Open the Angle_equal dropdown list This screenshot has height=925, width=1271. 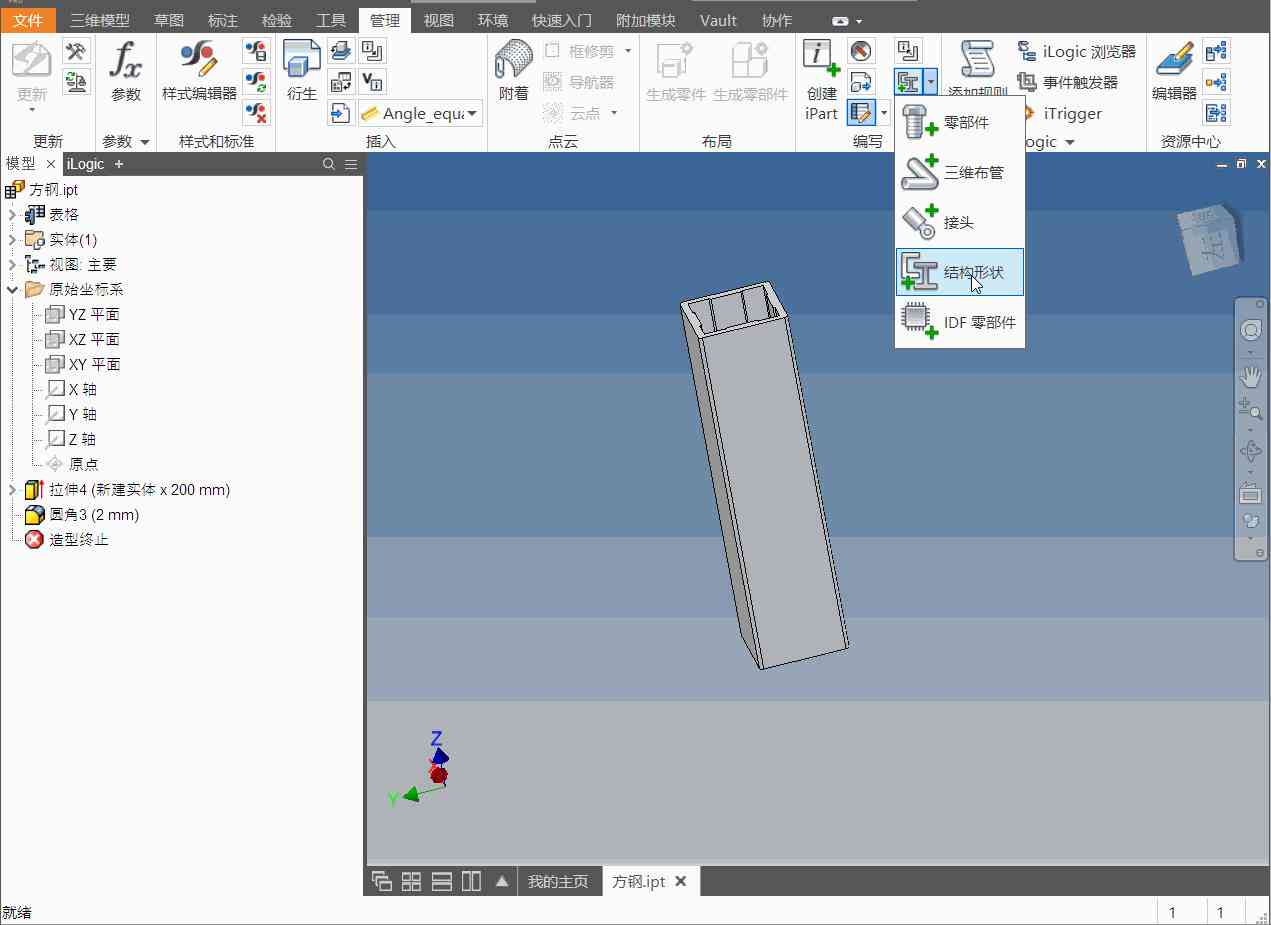pyautogui.click(x=473, y=113)
